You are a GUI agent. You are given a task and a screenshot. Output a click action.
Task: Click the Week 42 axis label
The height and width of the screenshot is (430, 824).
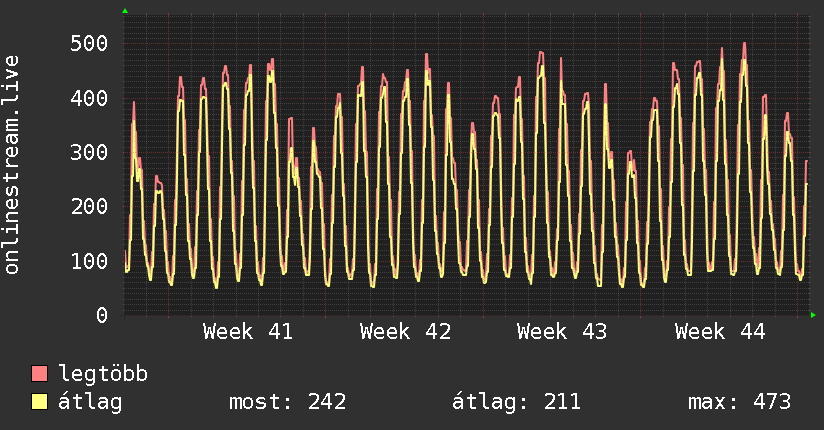405,332
